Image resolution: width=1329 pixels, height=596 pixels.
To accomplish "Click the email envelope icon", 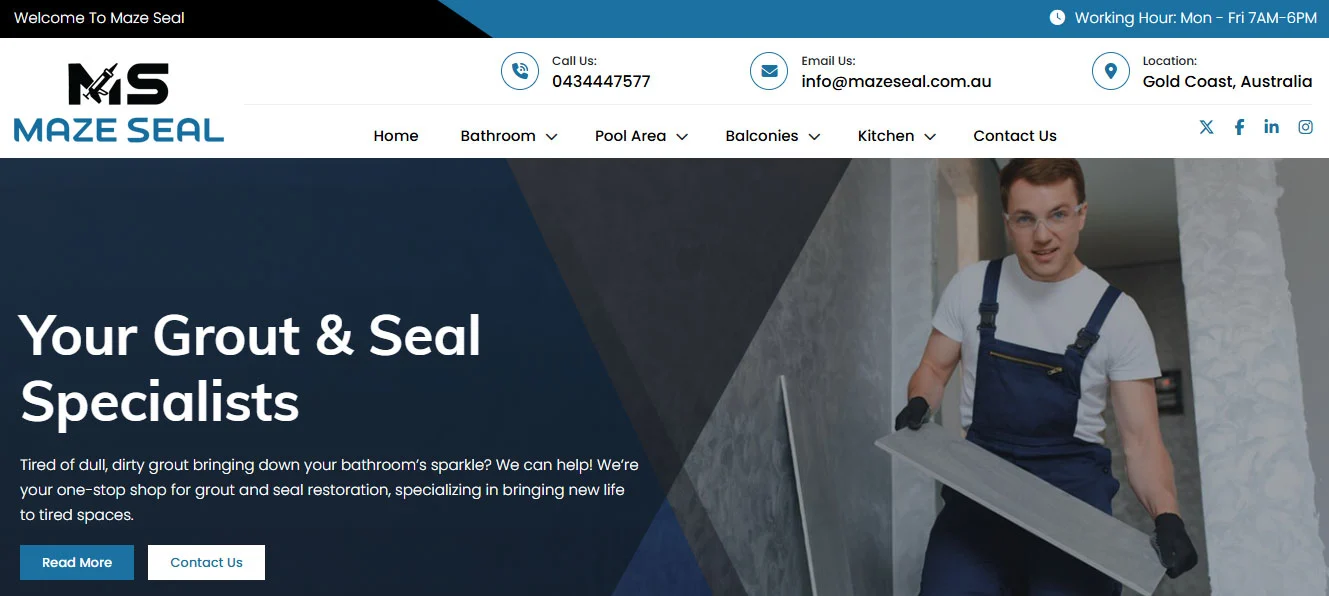I will (769, 71).
